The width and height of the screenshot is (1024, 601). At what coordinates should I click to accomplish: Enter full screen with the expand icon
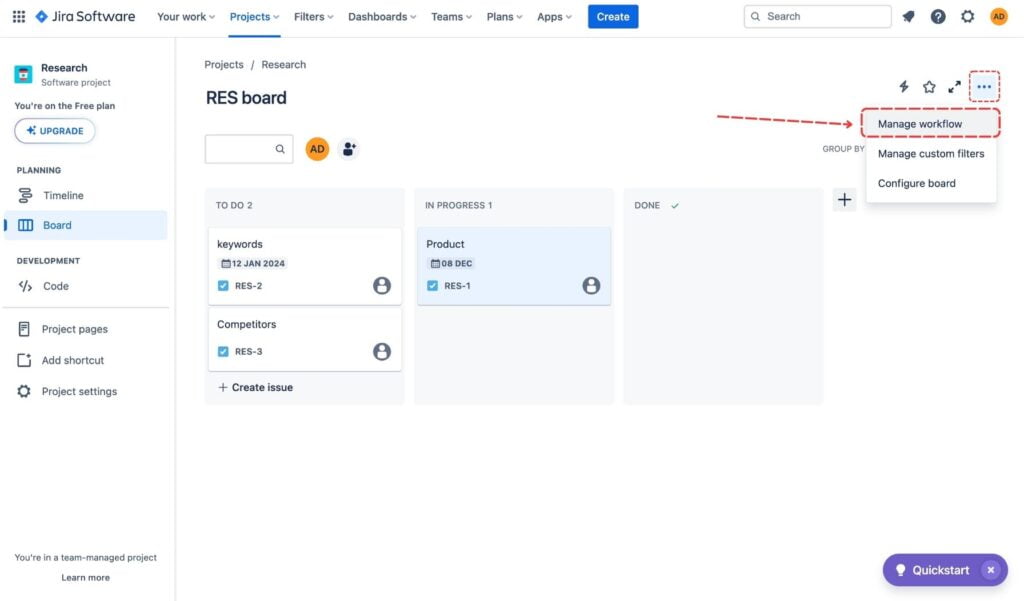[954, 86]
